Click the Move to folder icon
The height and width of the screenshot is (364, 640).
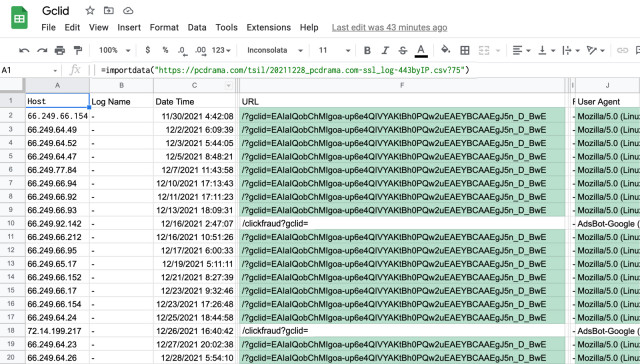tap(109, 11)
